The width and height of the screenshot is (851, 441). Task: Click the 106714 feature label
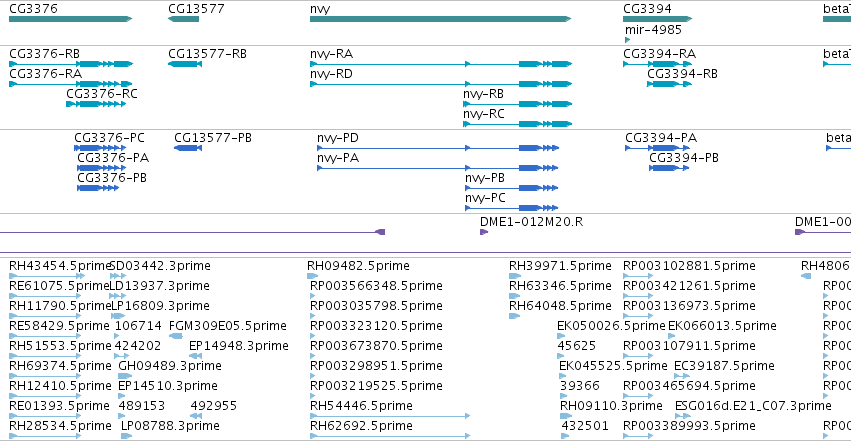(x=138, y=326)
